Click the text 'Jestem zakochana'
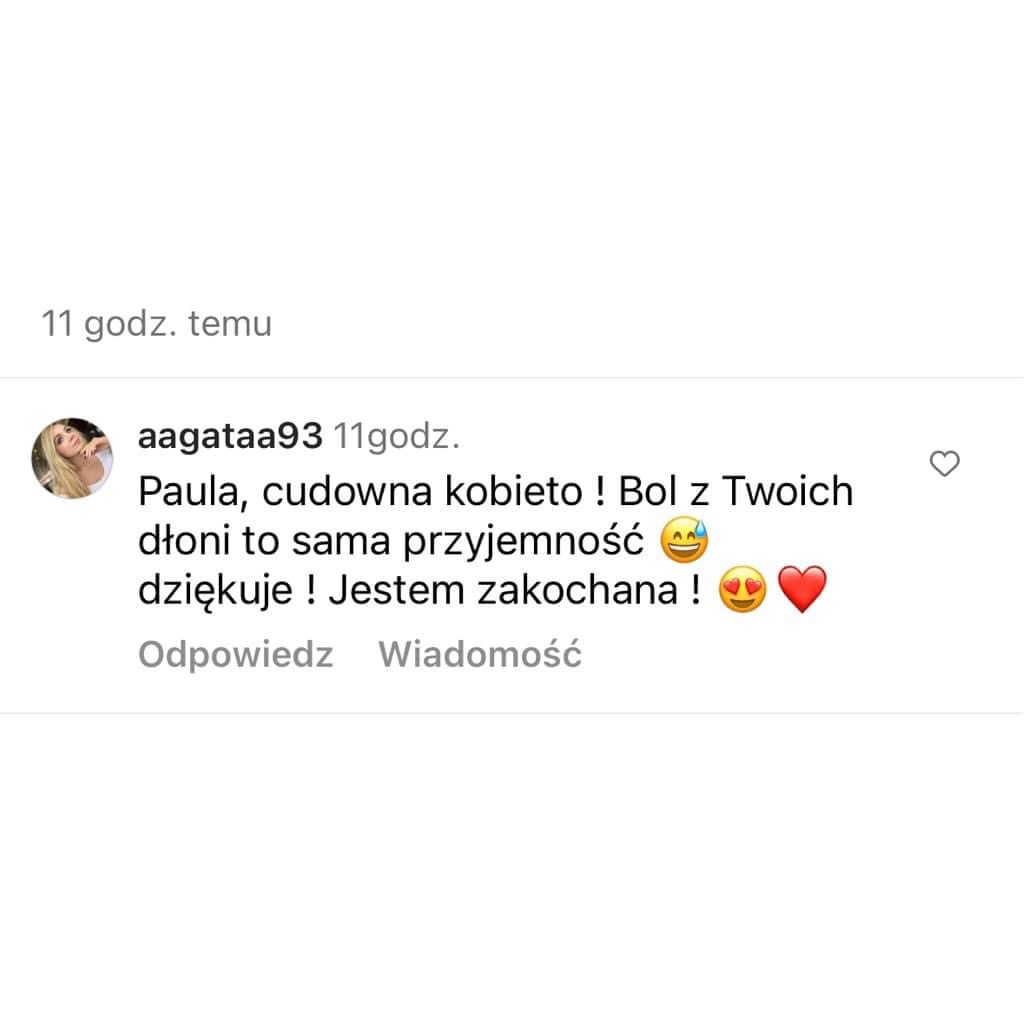The width and height of the screenshot is (1024, 1024). pos(503,590)
